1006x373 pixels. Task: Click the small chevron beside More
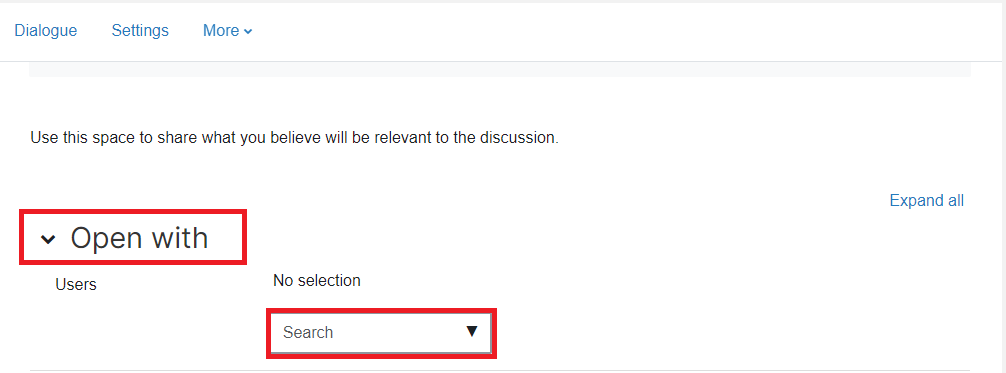[x=248, y=31]
